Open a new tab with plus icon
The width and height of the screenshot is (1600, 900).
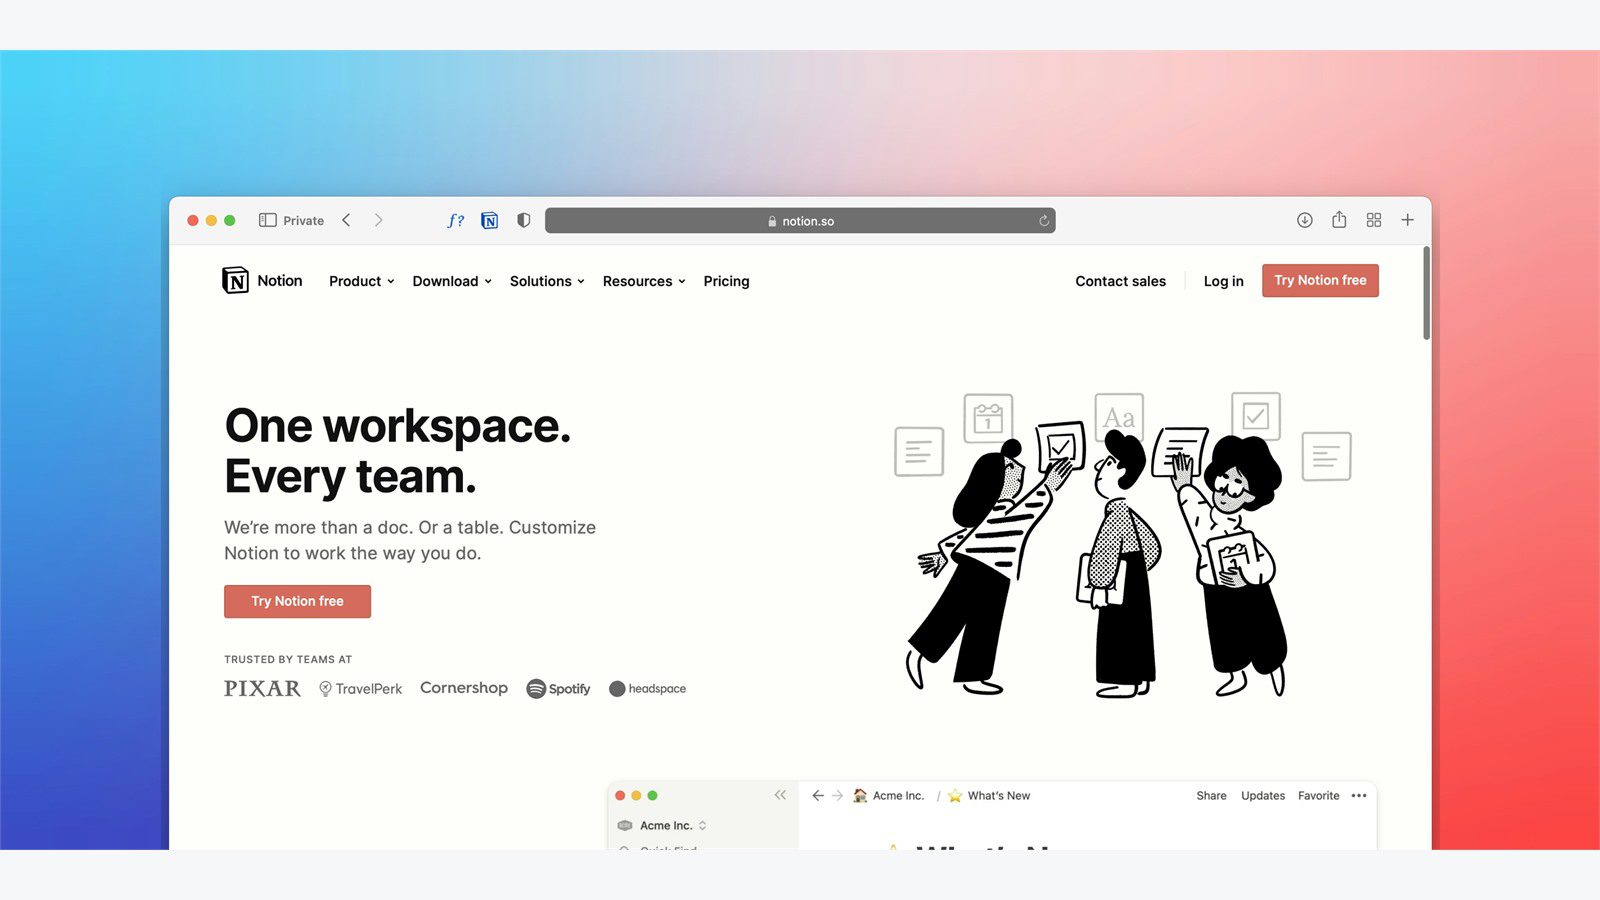coord(1407,220)
